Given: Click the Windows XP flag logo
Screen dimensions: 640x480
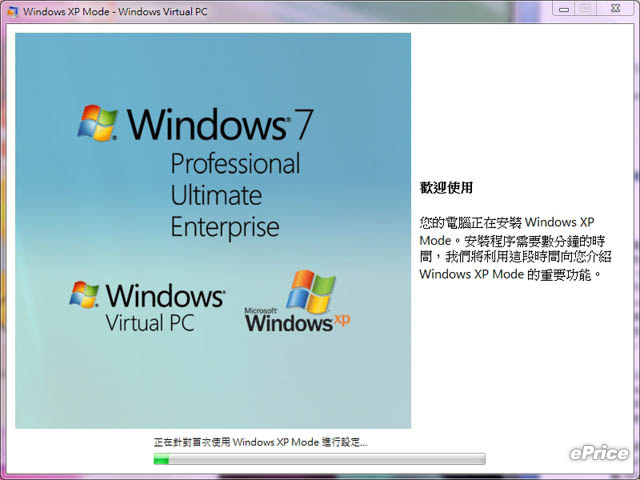Looking at the screenshot, I should (x=311, y=291).
